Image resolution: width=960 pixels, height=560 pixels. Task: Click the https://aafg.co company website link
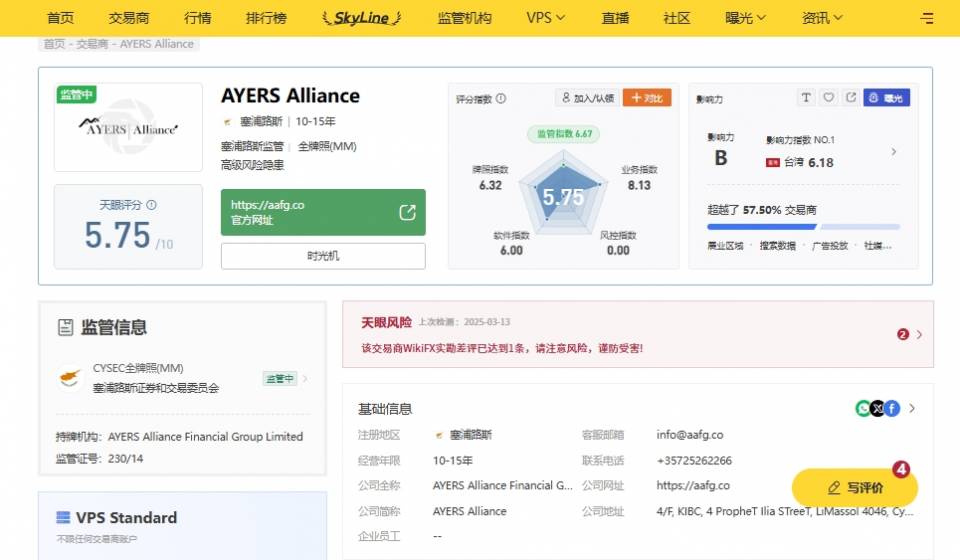[x=693, y=485]
